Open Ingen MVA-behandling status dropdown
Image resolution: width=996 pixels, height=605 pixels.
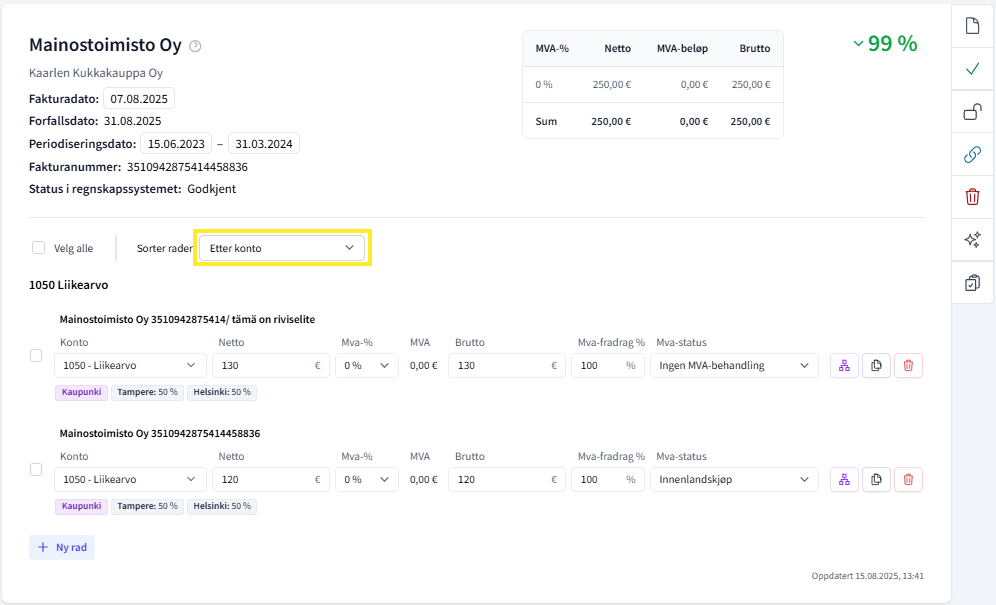tap(734, 366)
